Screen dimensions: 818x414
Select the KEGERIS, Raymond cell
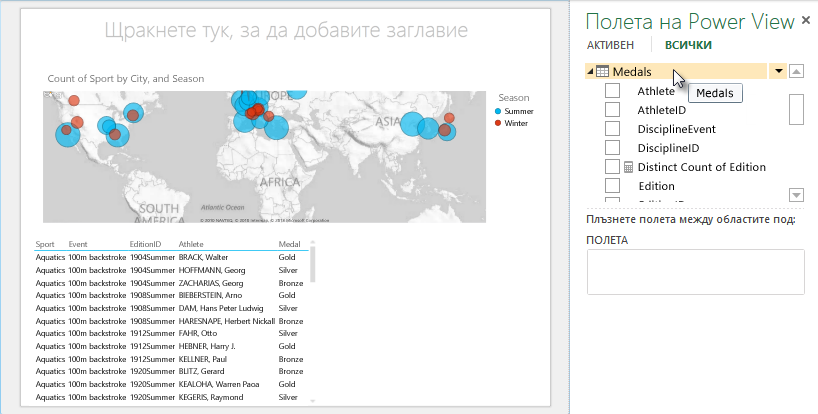pos(211,397)
